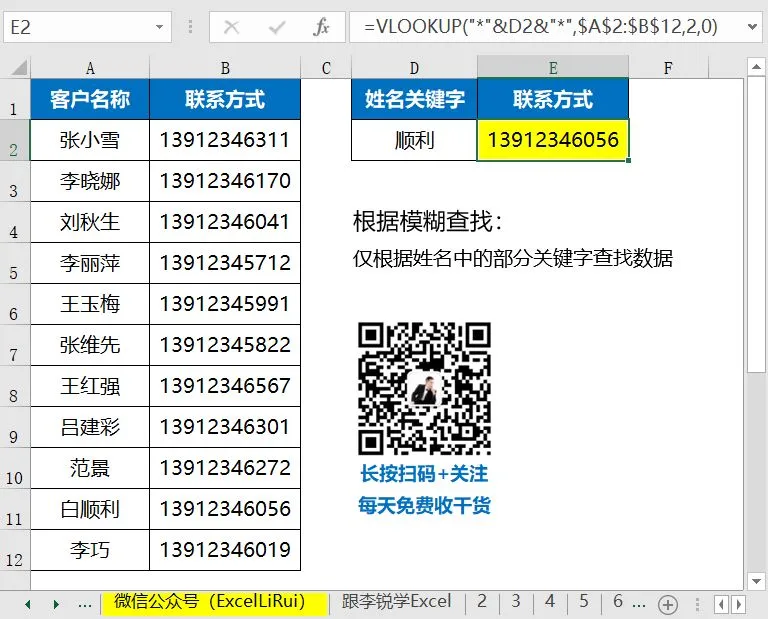Screen dimensions: 768x619
Task: Switch to 跟李锐学Excel sheet tab
Action: (396, 602)
